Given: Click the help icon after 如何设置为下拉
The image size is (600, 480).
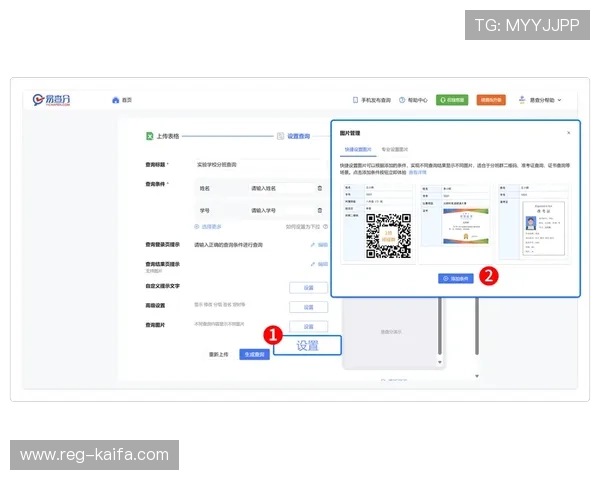Looking at the screenshot, I should (325, 227).
